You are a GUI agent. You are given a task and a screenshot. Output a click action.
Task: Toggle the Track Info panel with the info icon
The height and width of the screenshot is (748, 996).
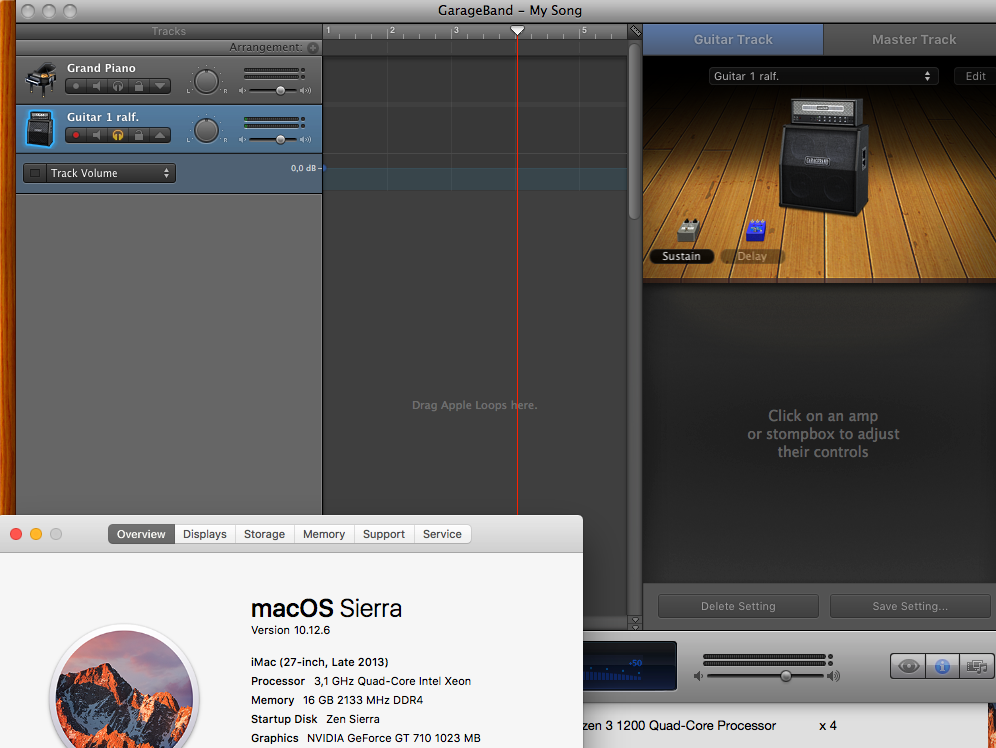click(x=942, y=666)
